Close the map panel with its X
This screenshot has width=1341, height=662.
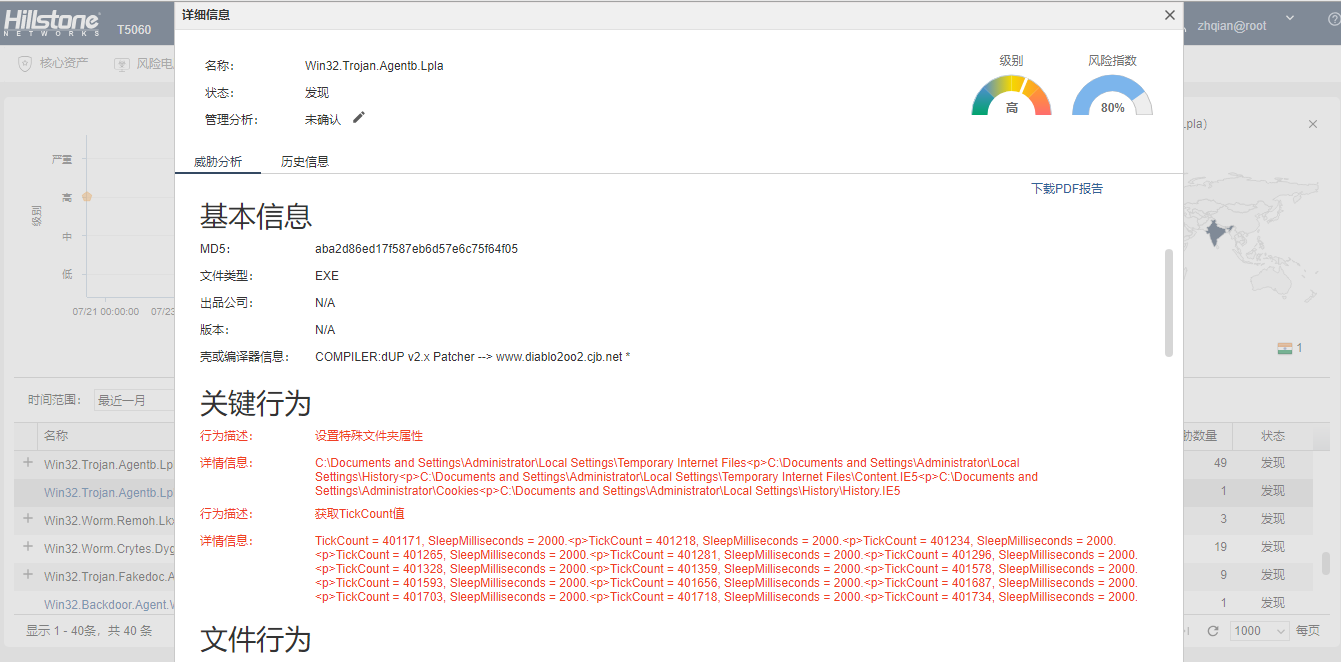pos(1313,124)
